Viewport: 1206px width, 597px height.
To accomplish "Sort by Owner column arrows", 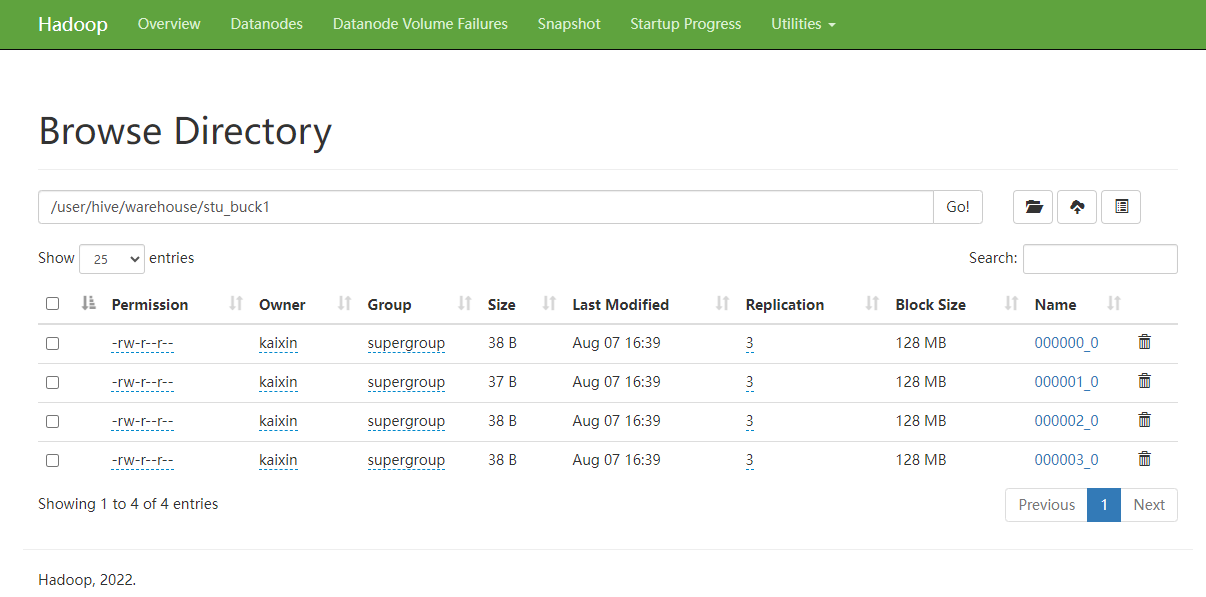I will [x=344, y=304].
